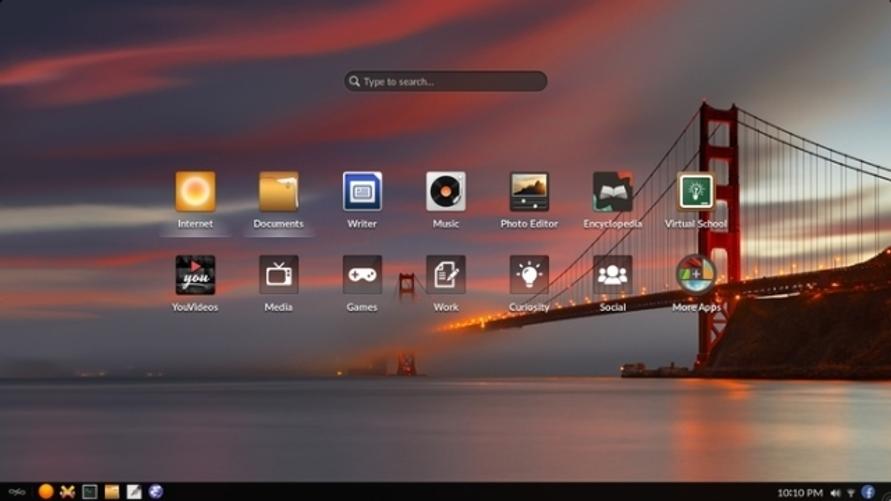Open the Social folder
The image size is (891, 501).
pos(612,275)
